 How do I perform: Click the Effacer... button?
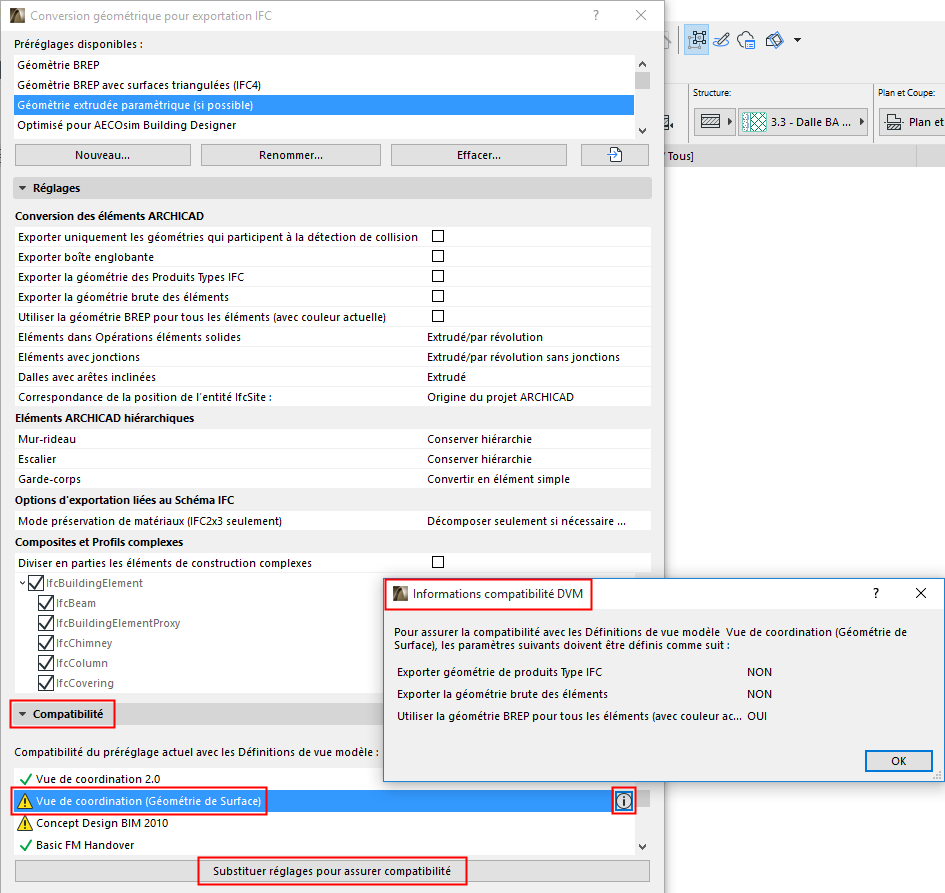point(479,155)
